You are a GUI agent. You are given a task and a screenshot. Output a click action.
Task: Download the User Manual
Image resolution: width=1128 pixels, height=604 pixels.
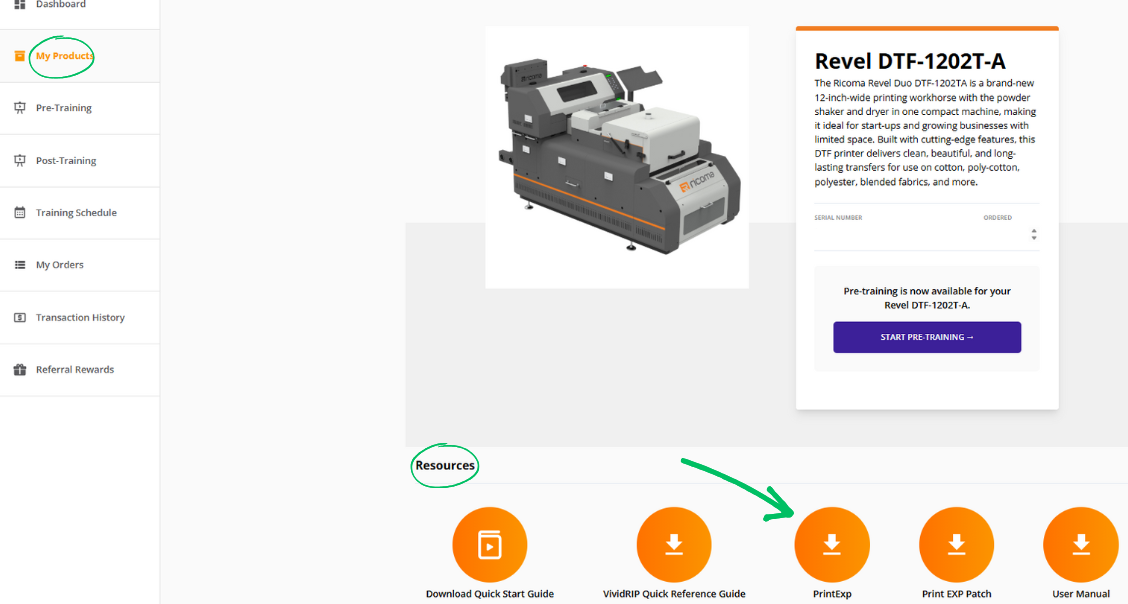1081,545
